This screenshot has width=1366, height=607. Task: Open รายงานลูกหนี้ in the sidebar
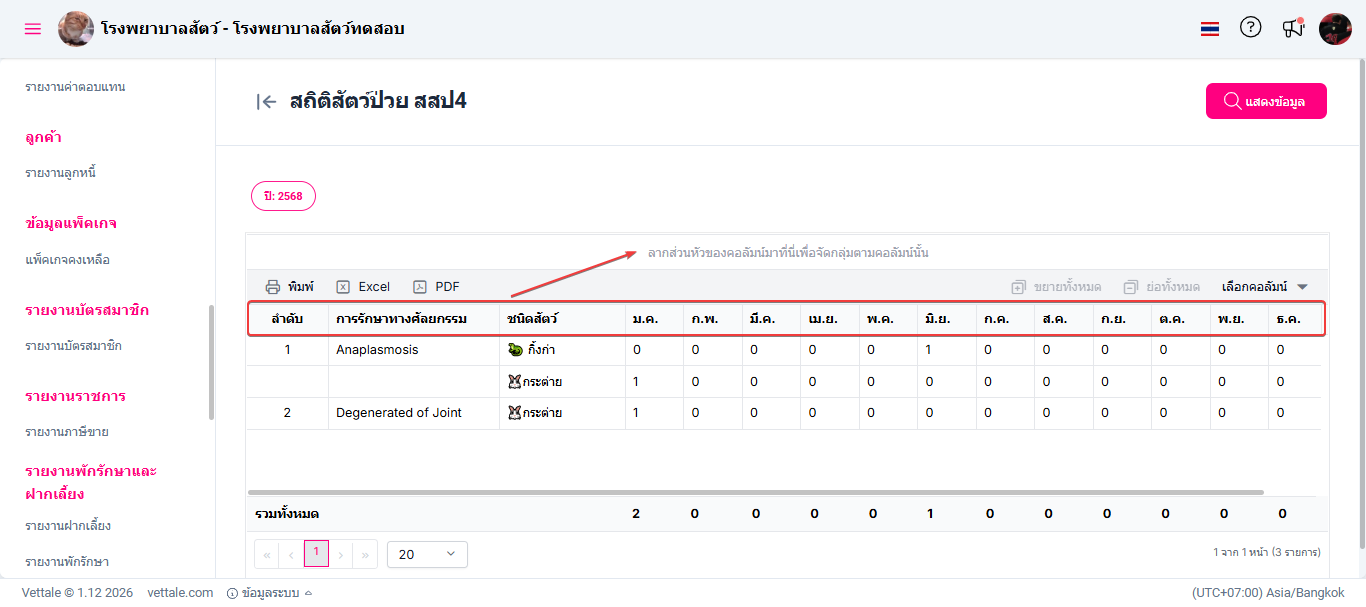click(61, 173)
